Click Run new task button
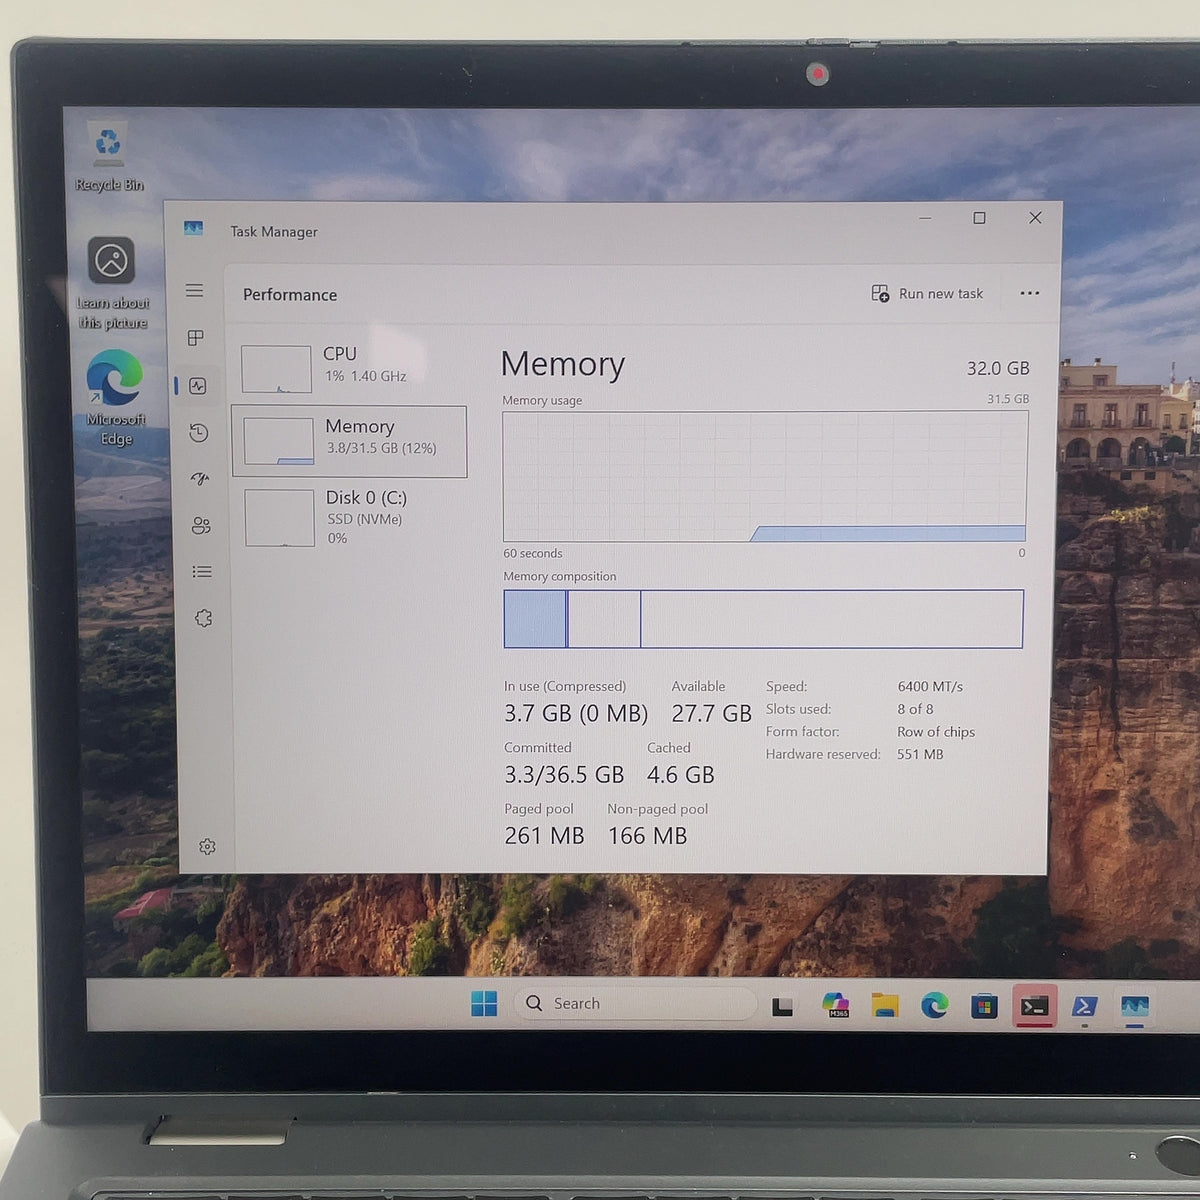Viewport: 1200px width, 1200px height. (x=927, y=293)
